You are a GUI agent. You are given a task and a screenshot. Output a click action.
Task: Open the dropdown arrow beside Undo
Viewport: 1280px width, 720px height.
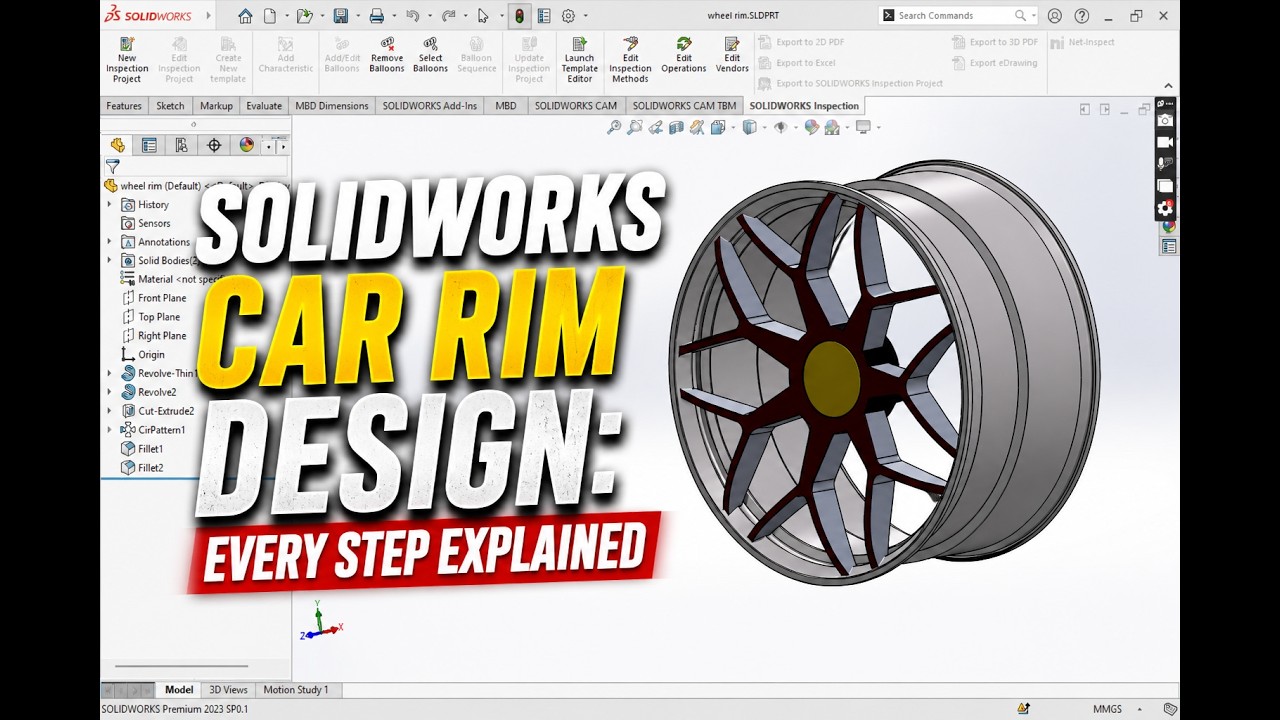[x=428, y=16]
